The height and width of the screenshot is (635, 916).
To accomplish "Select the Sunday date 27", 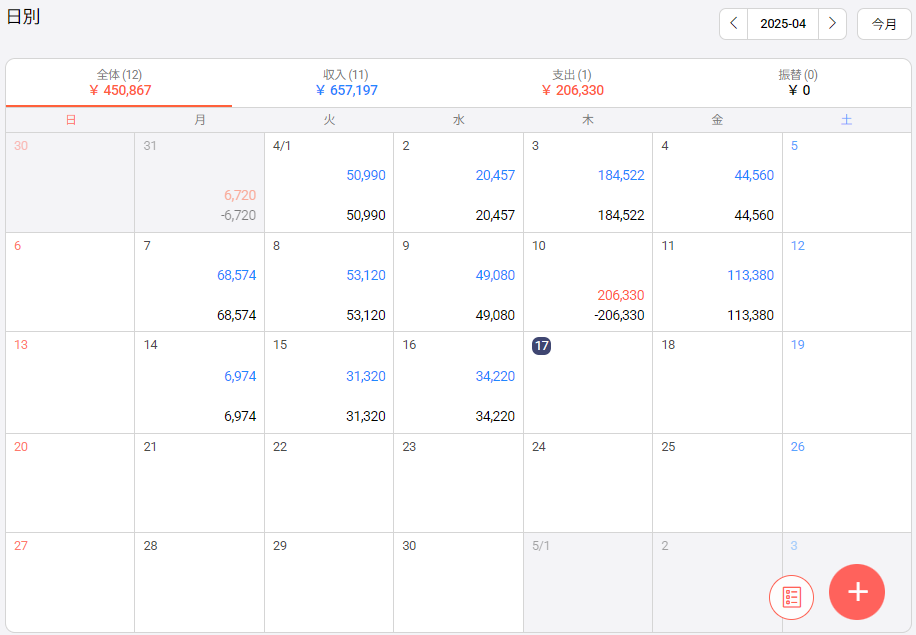I will pos(70,582).
